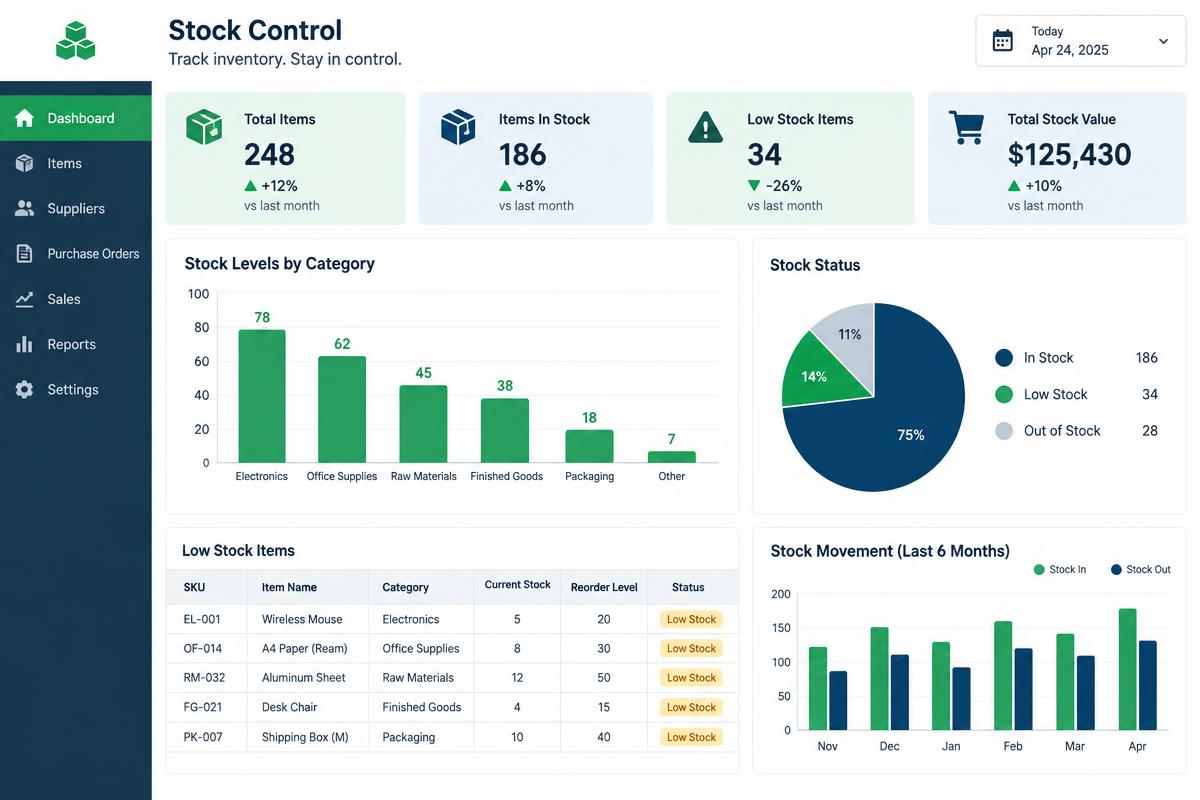Sort by the Current Stock column header
Image resolution: width=1200 pixels, height=800 pixels.
tap(518, 585)
